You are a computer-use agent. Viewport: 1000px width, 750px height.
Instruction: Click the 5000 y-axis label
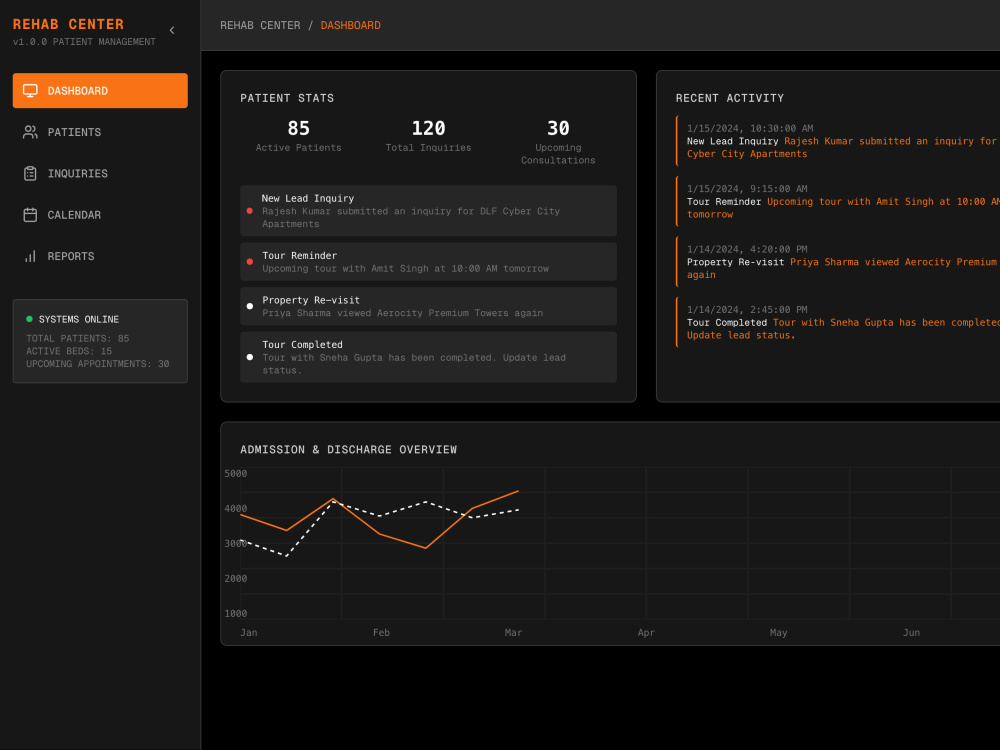pos(235,474)
